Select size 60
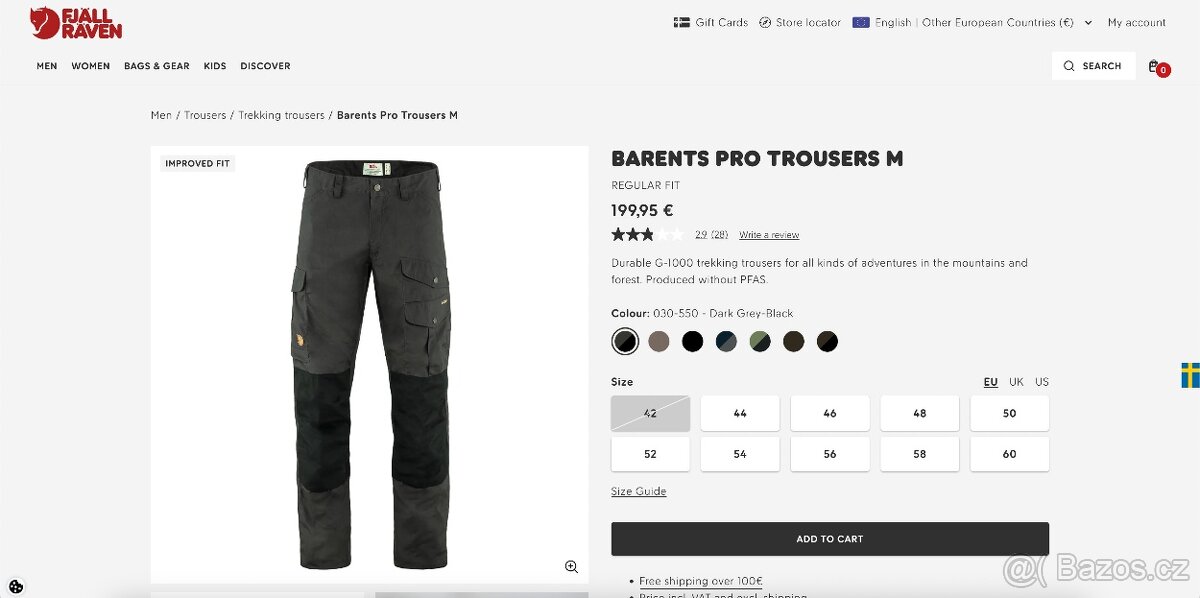This screenshot has height=598, width=1200. [1009, 453]
